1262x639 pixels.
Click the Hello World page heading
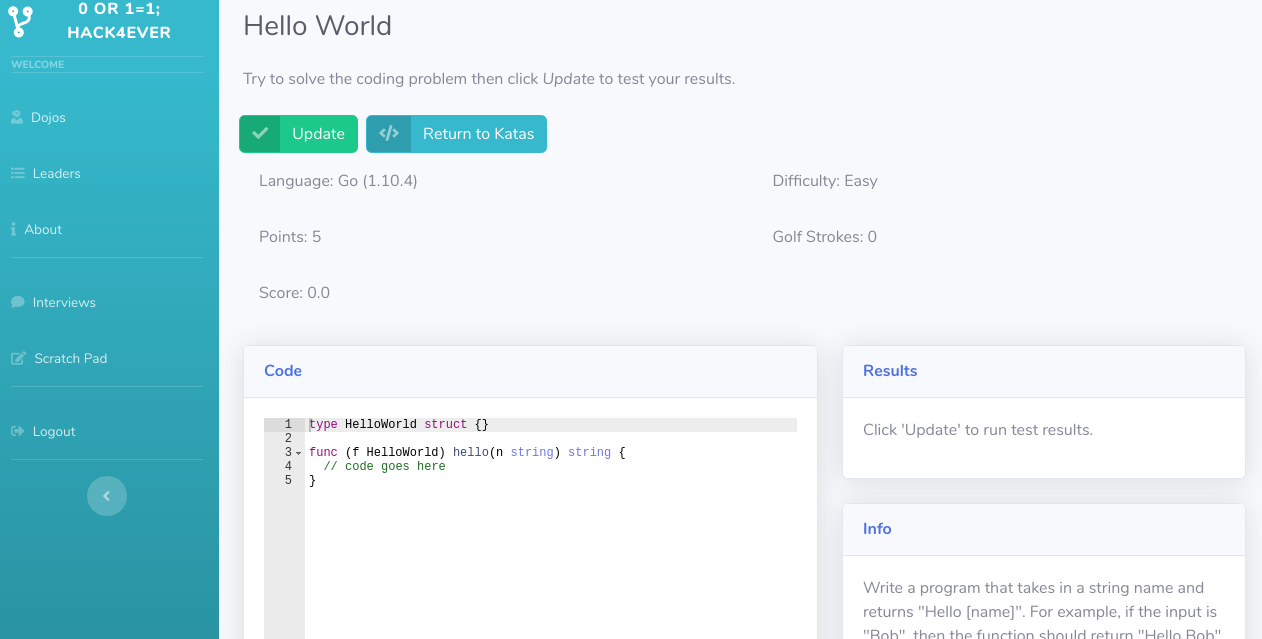317,26
